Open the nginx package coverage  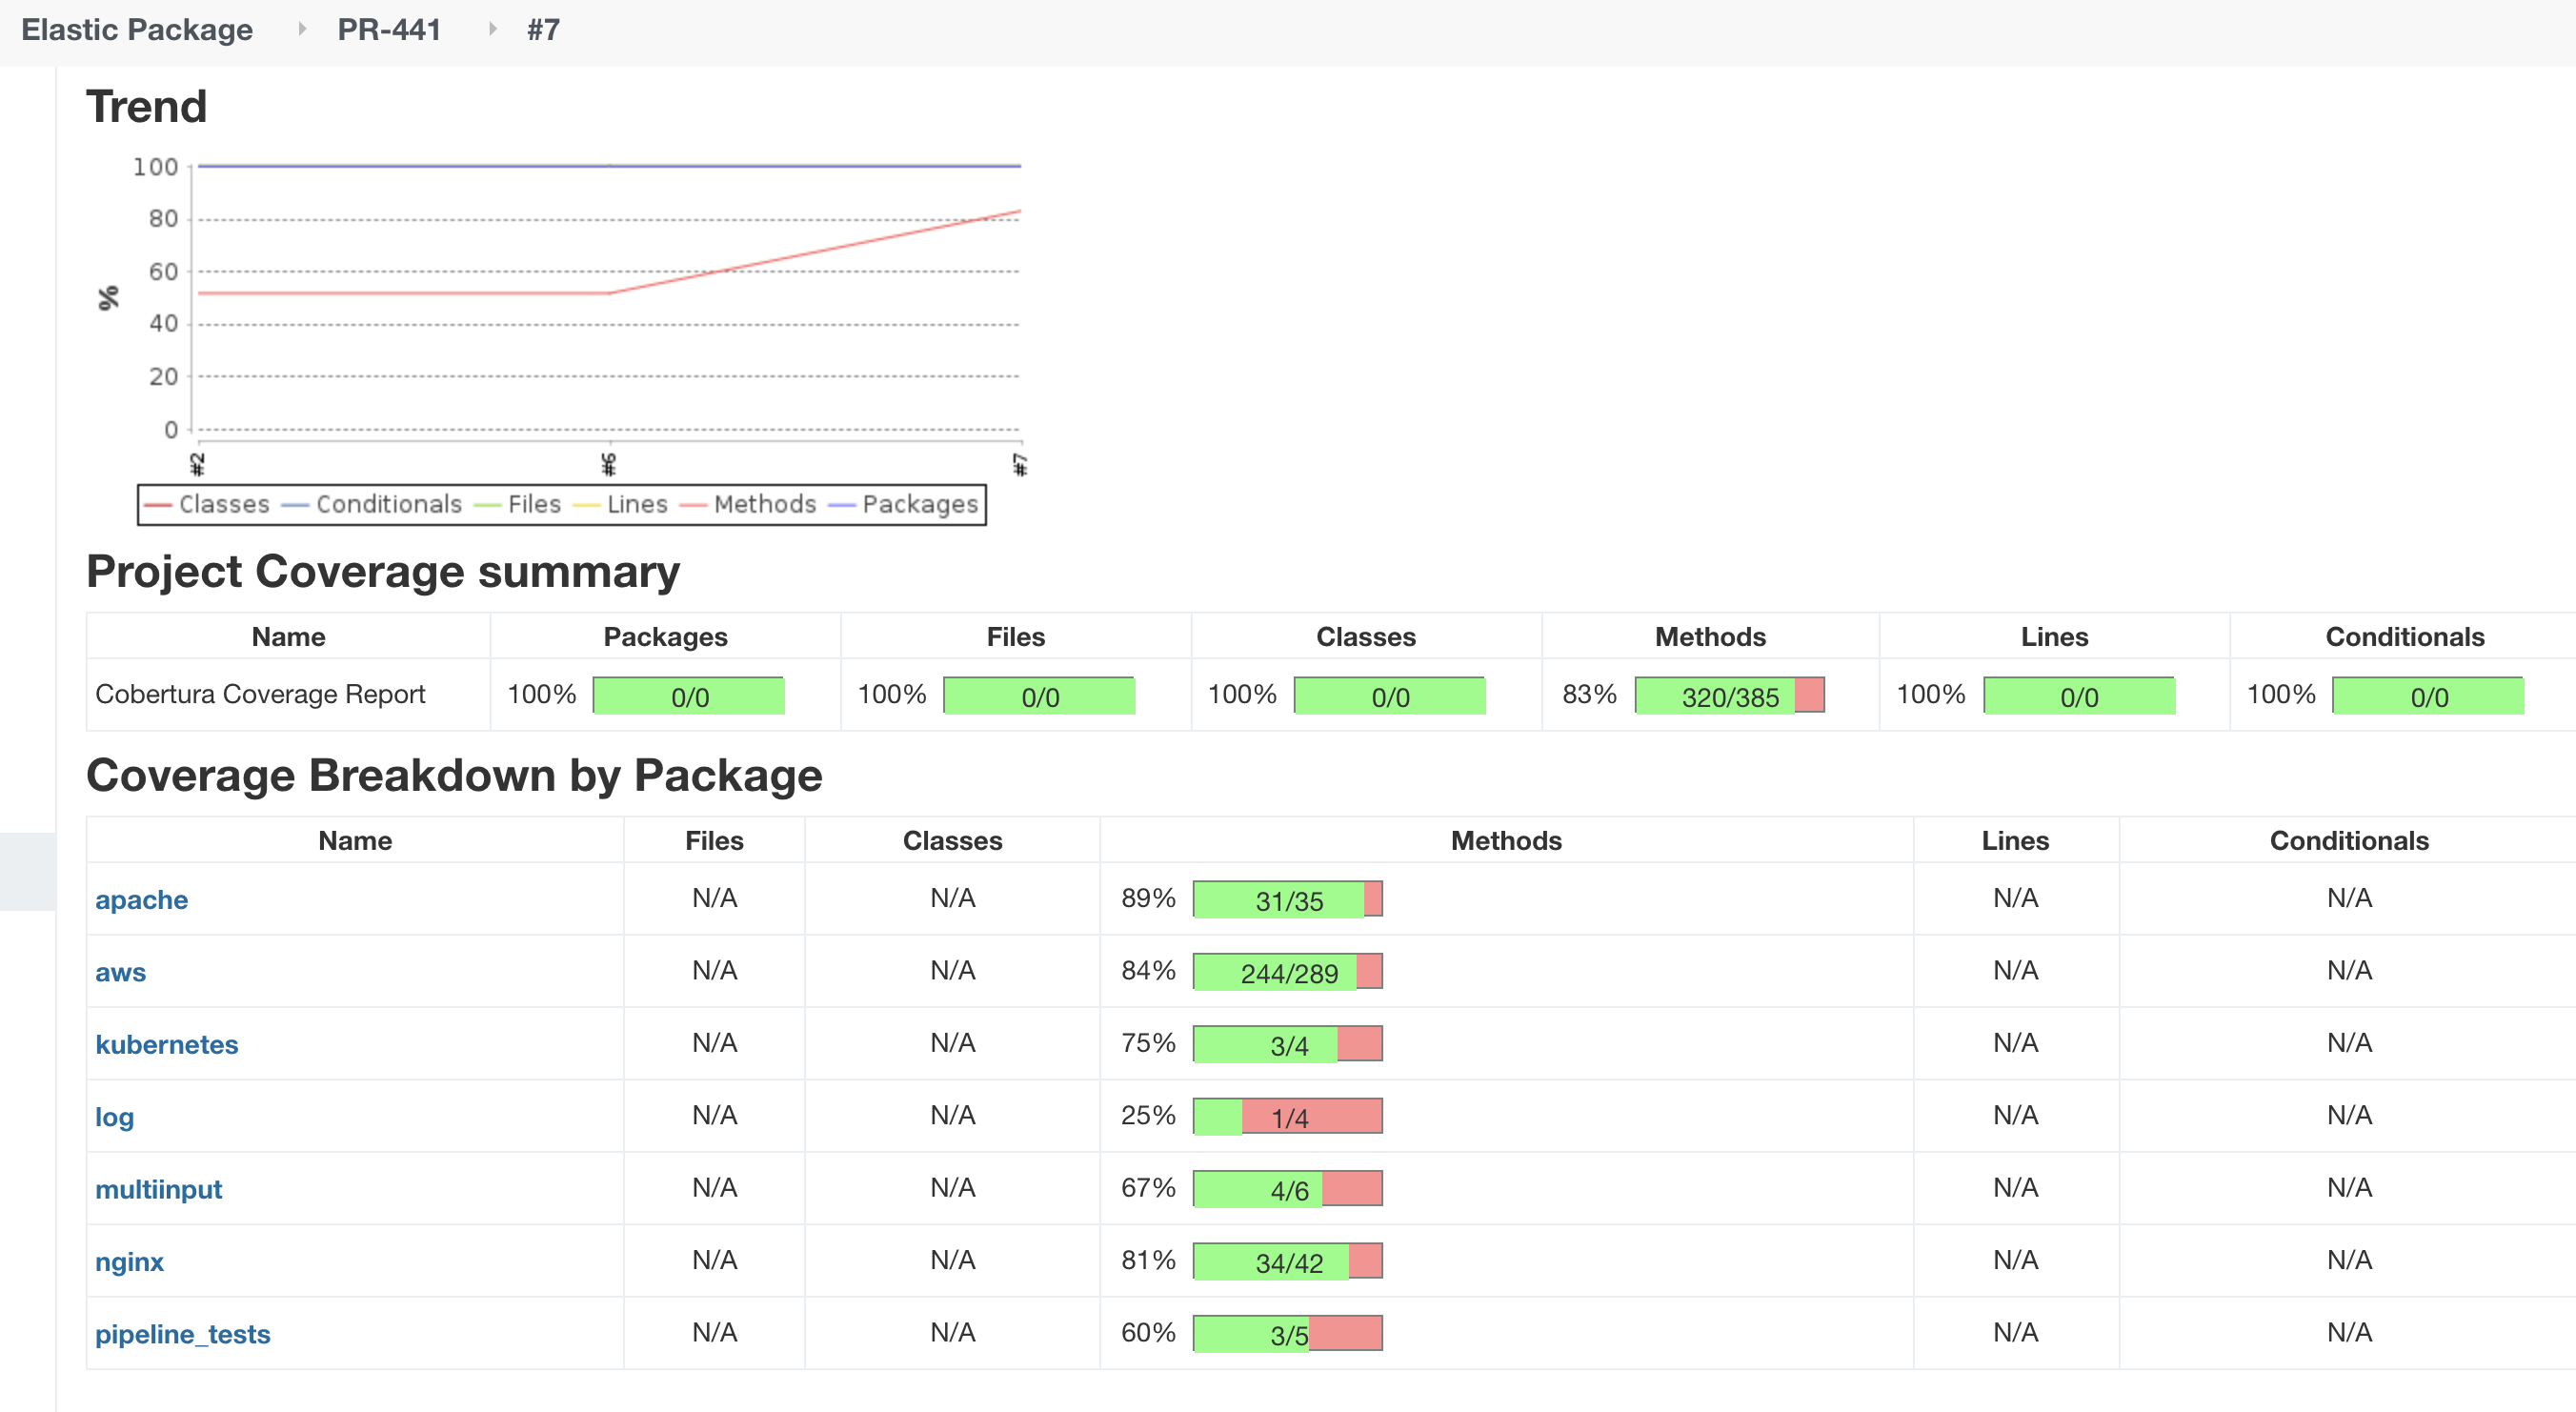point(129,1261)
